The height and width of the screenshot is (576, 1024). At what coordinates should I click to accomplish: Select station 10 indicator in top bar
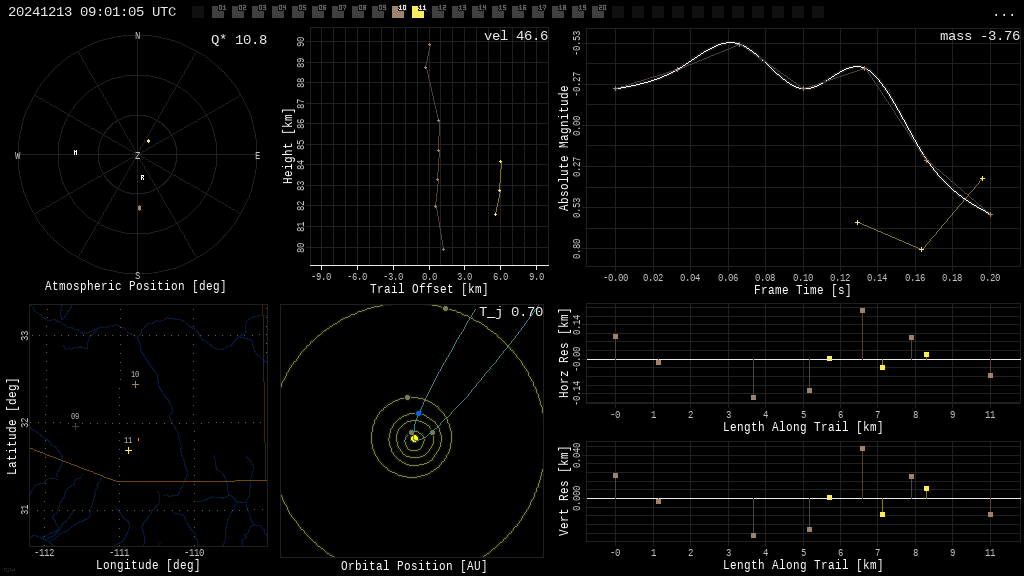pyautogui.click(x=398, y=12)
